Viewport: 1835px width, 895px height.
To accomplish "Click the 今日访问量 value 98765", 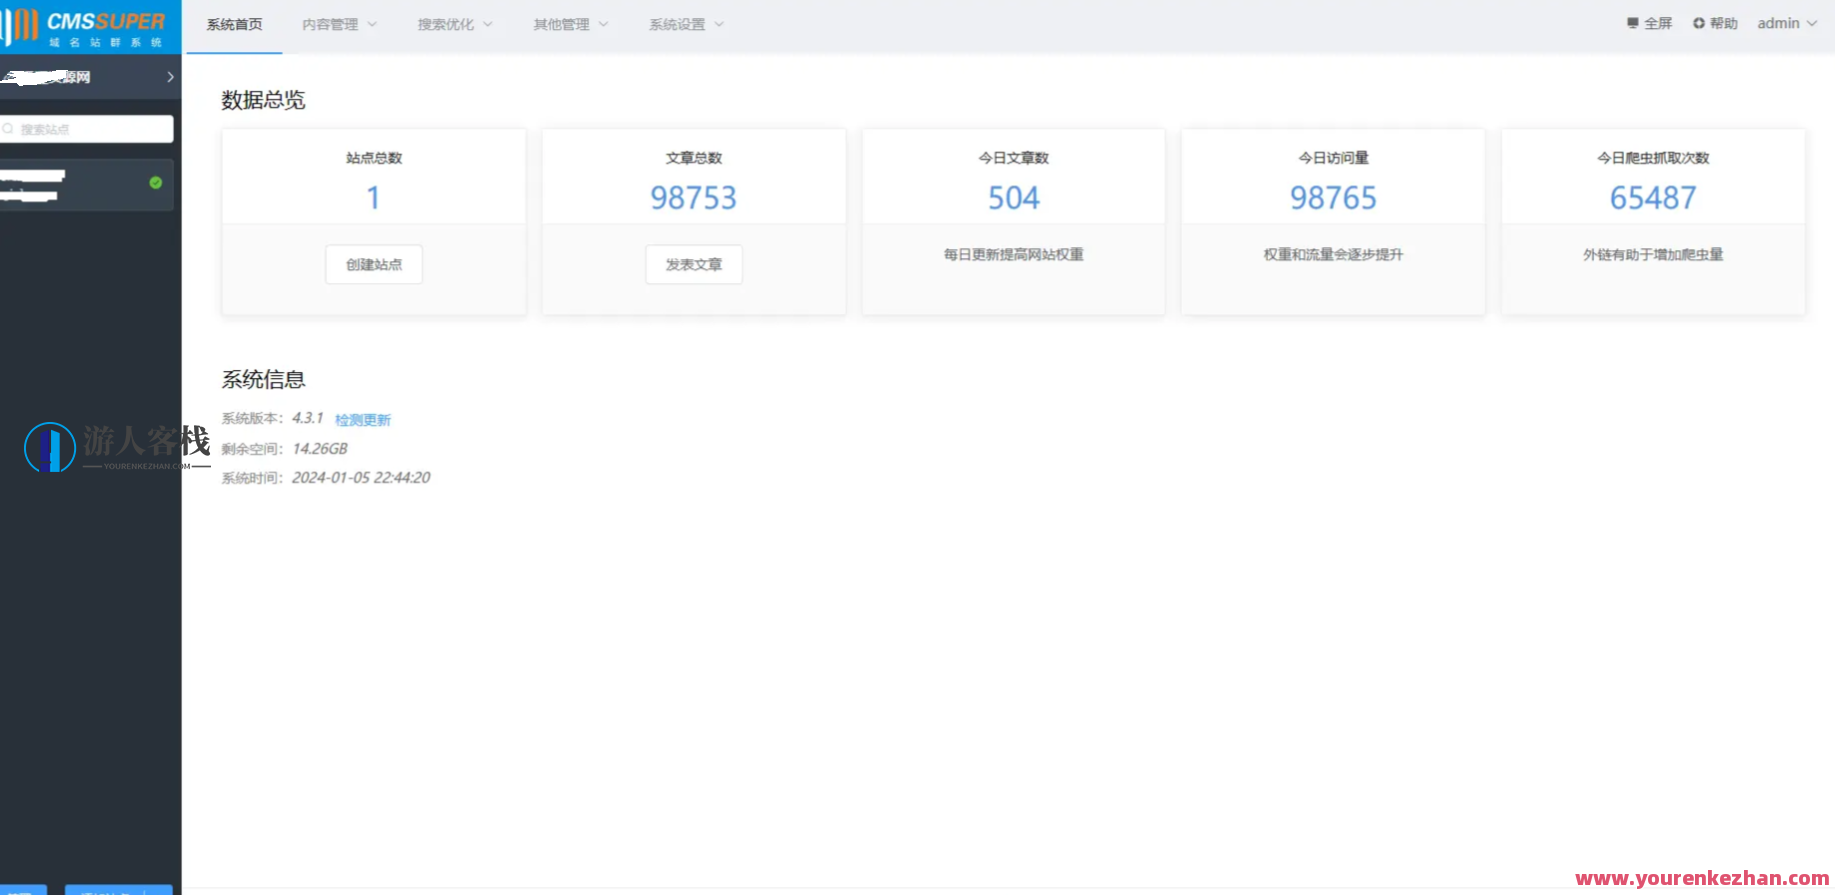I will 1332,198.
